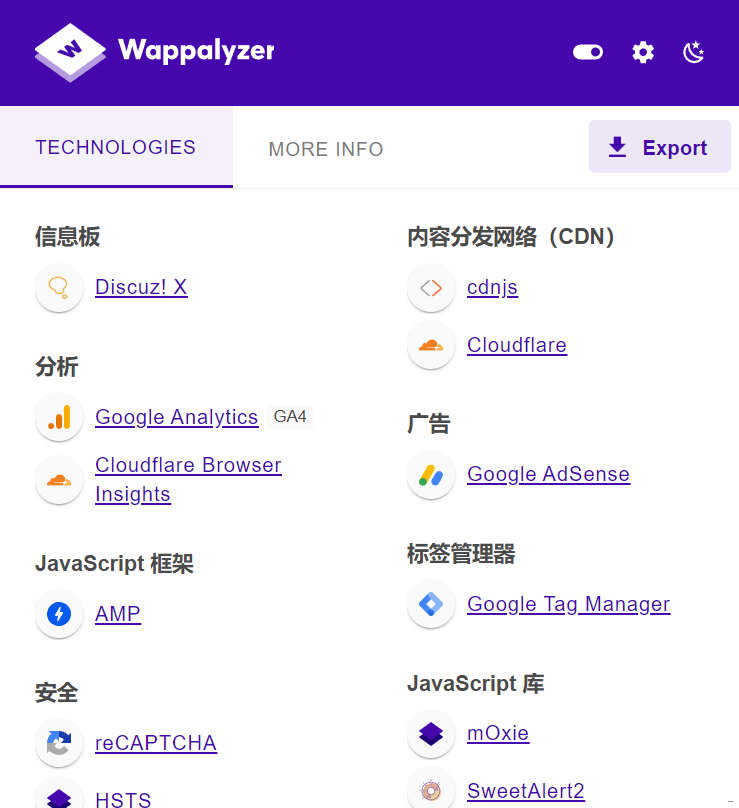The height and width of the screenshot is (808, 739).
Task: Click the 标签管理器 category heading
Action: point(461,553)
